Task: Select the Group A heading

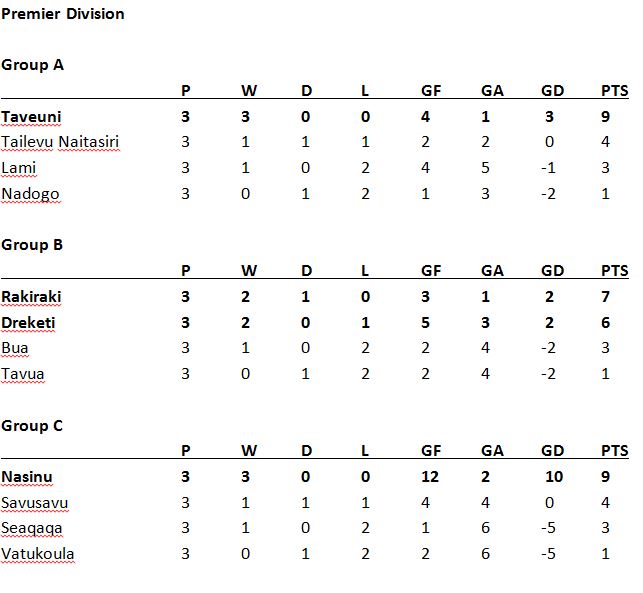Action: (32, 65)
